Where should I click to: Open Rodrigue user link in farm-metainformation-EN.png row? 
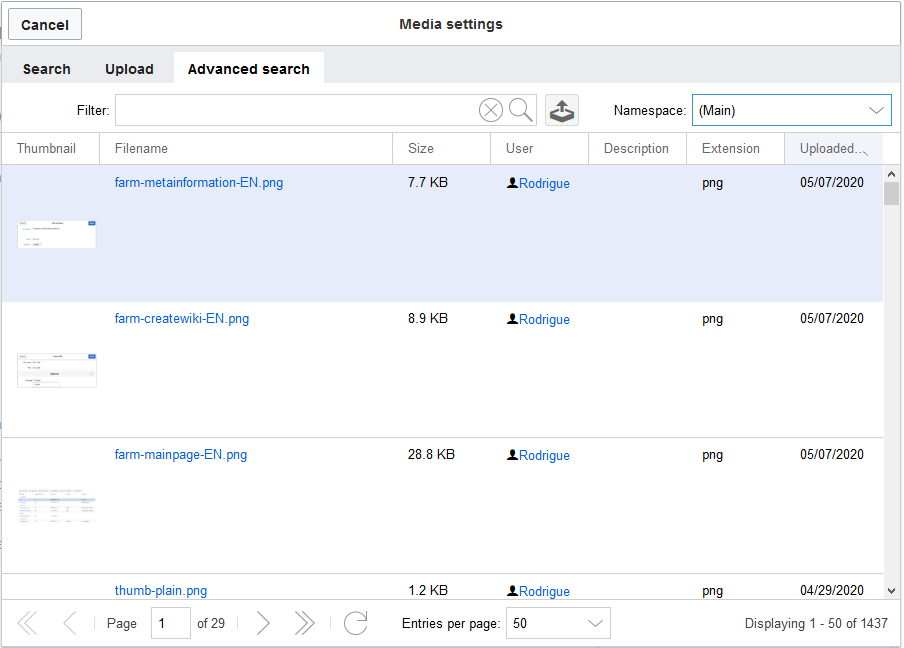(x=544, y=183)
